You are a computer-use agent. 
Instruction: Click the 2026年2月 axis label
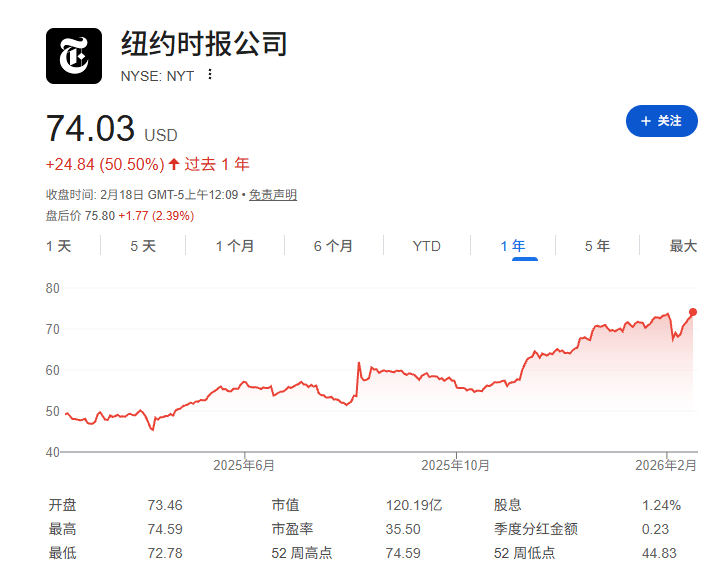(x=666, y=465)
